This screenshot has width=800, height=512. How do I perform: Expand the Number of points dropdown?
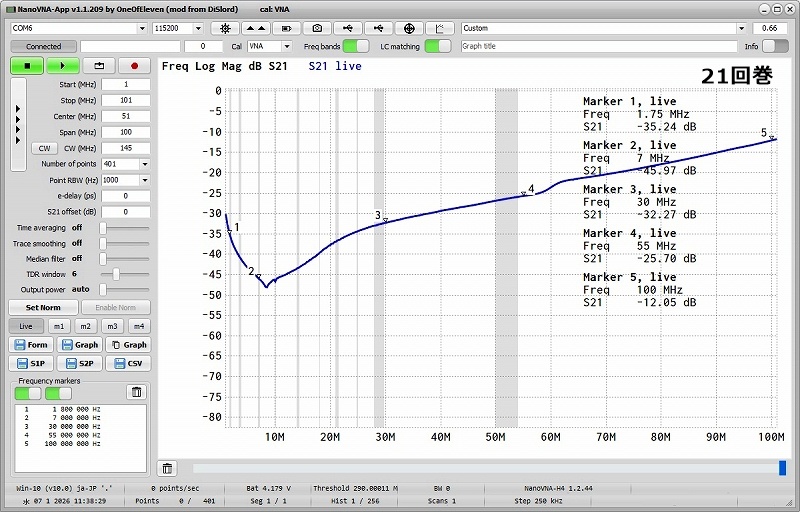[144, 164]
